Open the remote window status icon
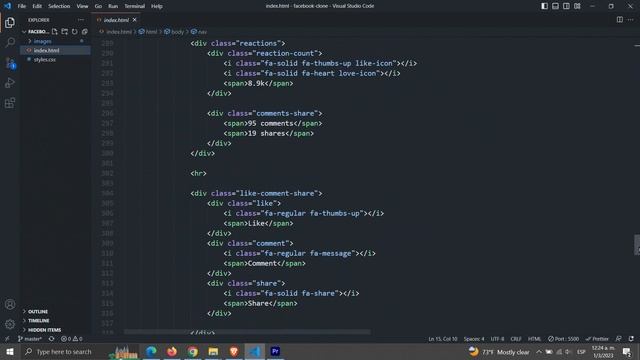 pyautogui.click(x=7, y=339)
